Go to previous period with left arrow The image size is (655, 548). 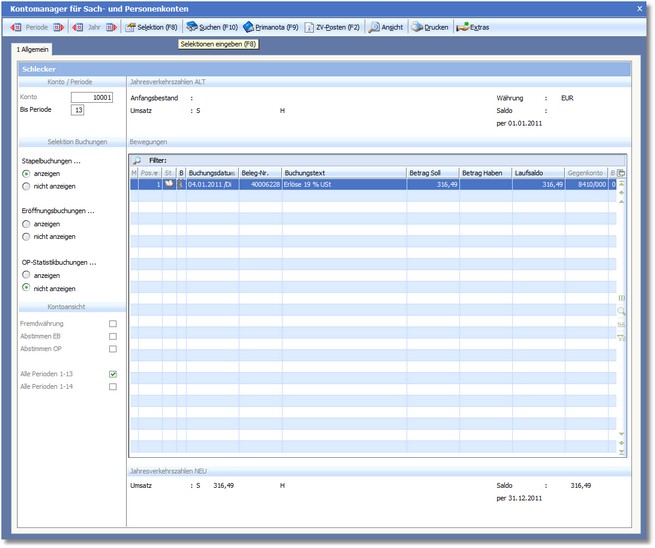pyautogui.click(x=15, y=27)
